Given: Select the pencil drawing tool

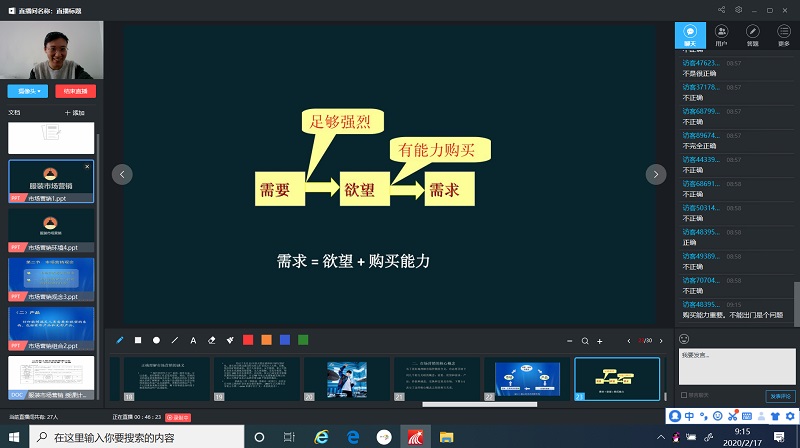Looking at the screenshot, I should [120, 340].
